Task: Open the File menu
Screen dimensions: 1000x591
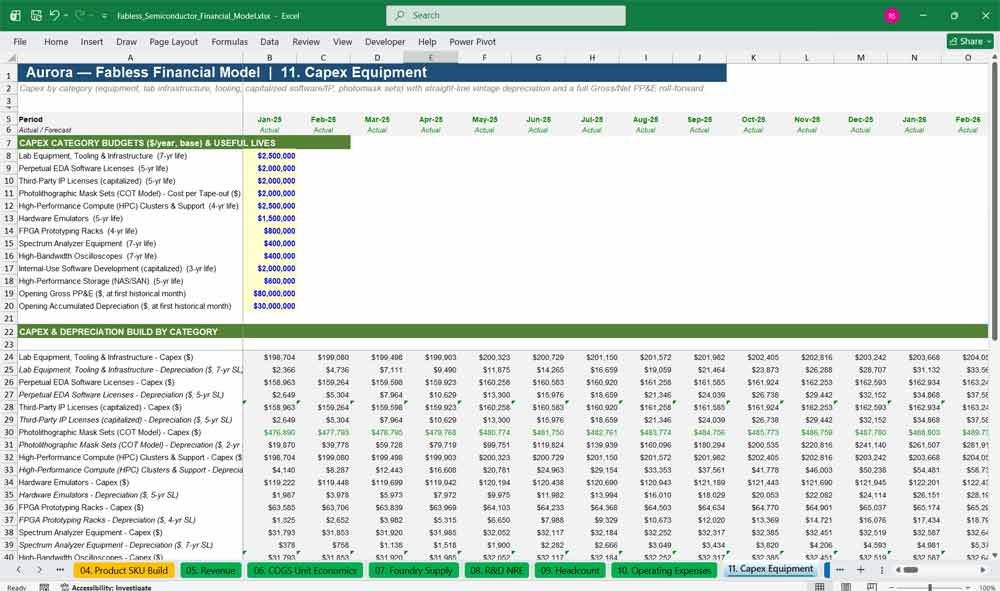Action: [x=20, y=41]
